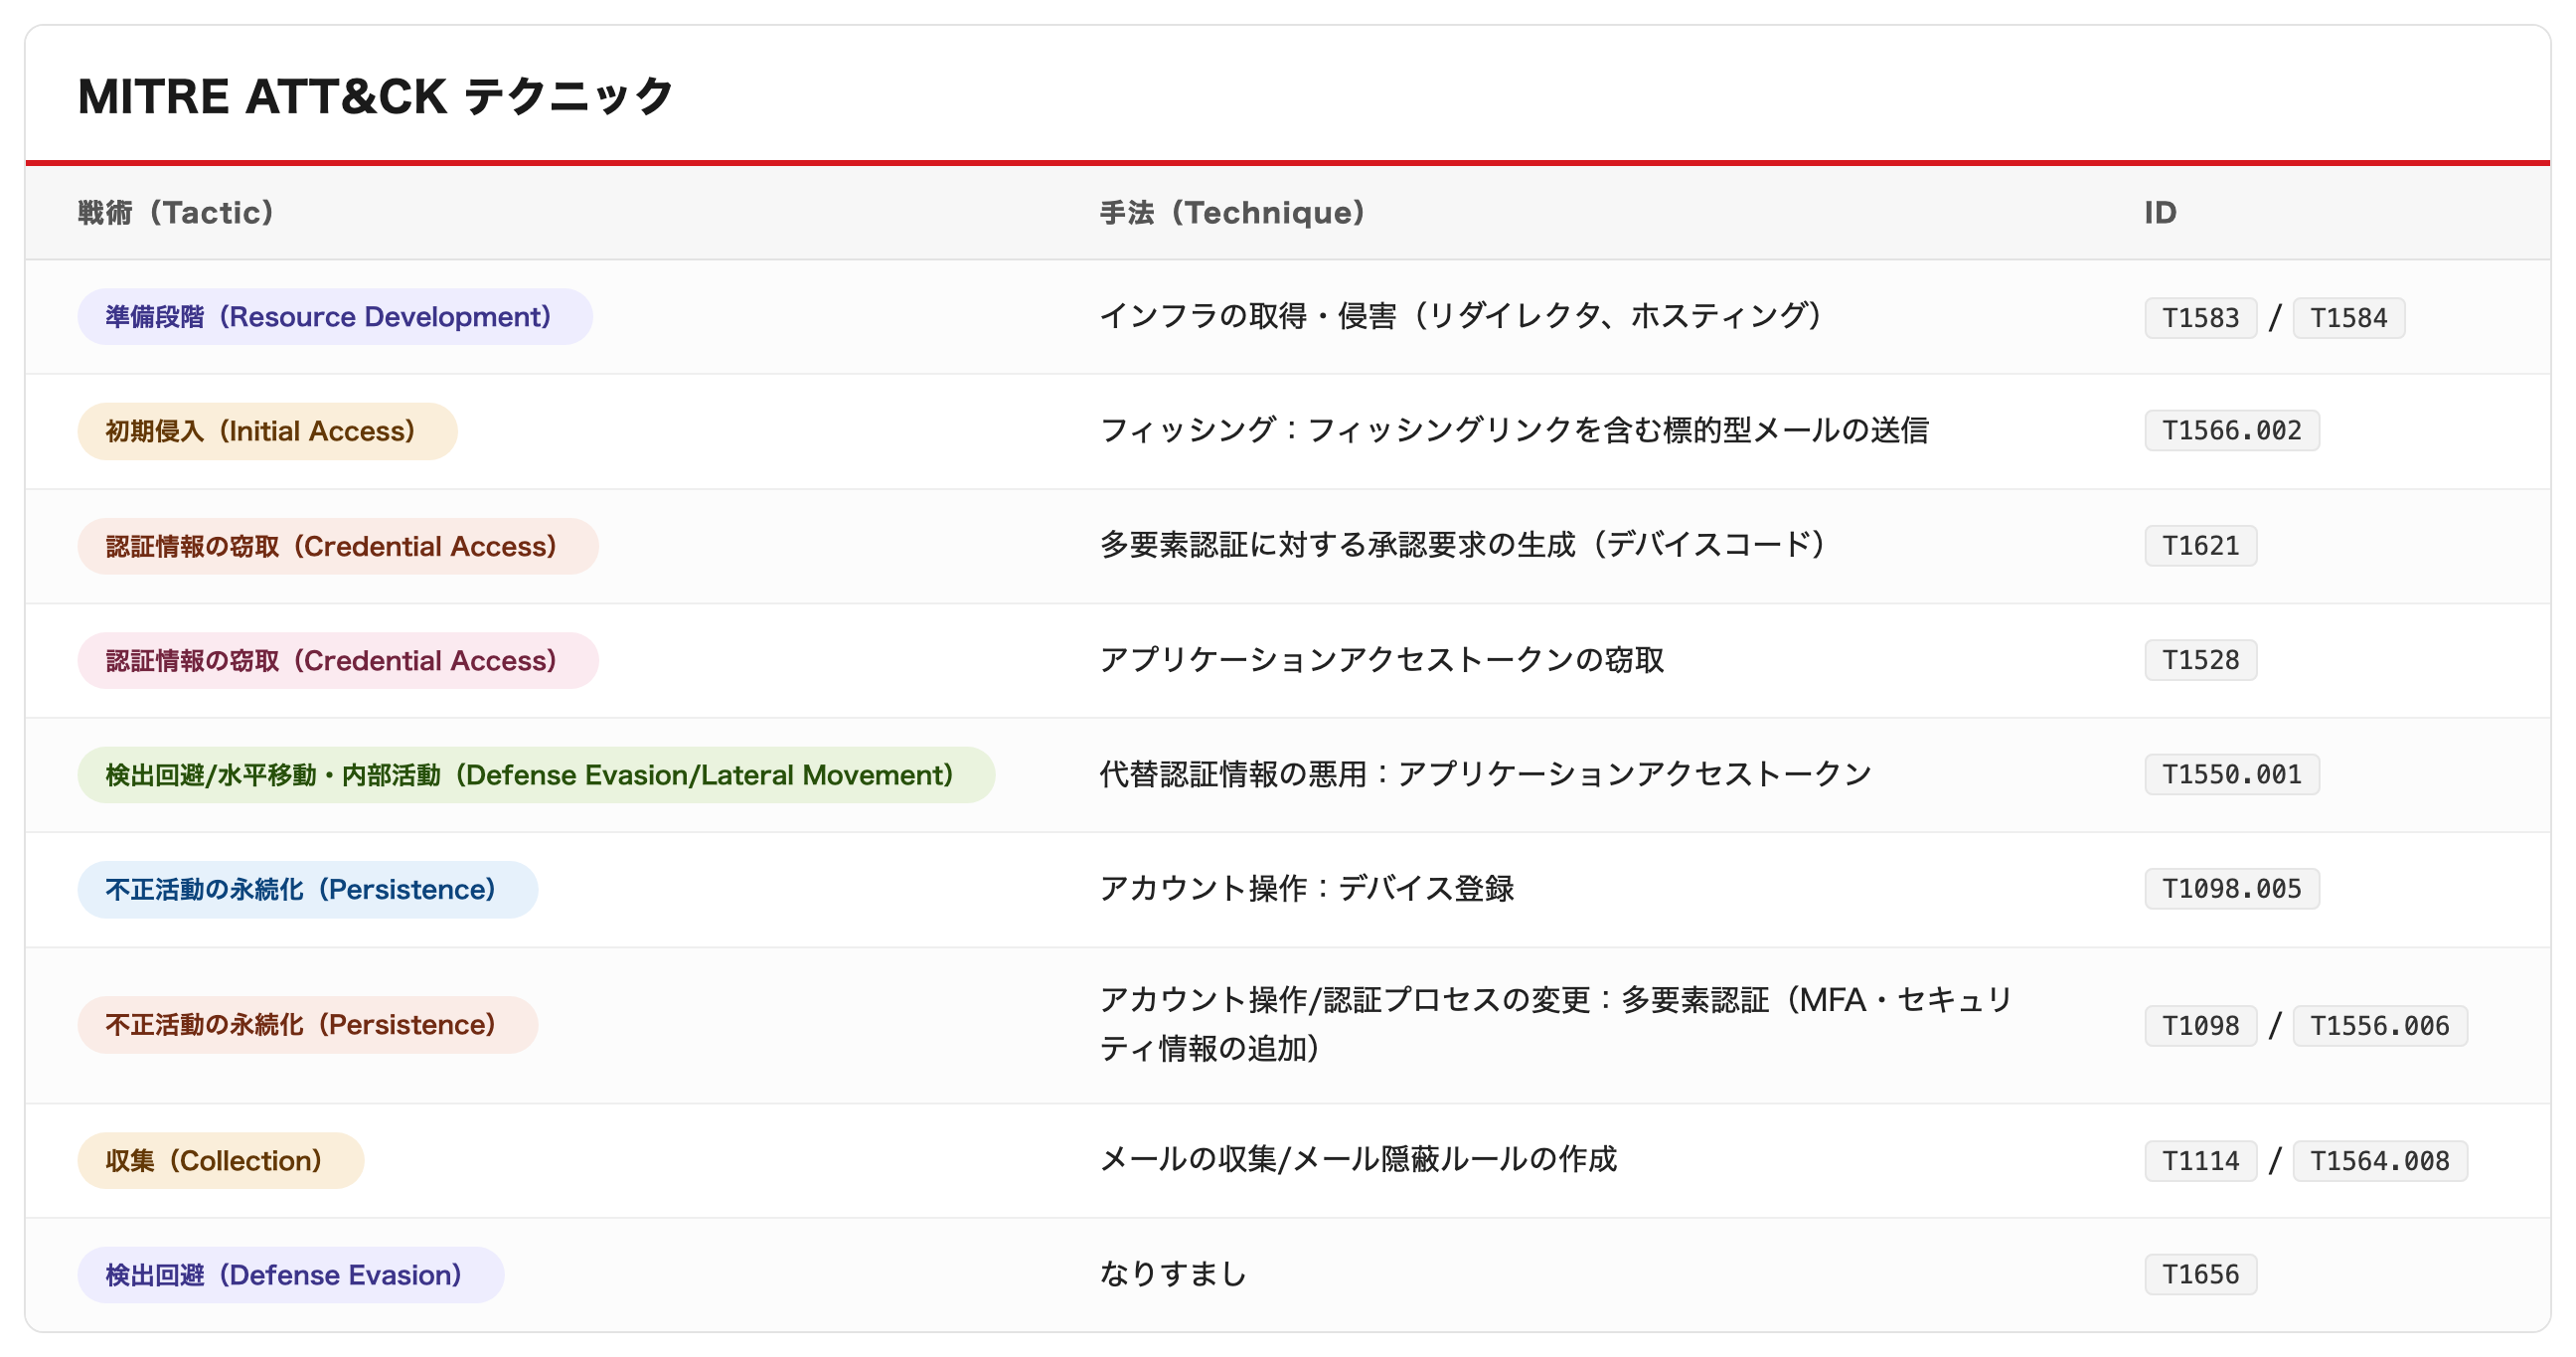Click the 戦術 (Tactic) column header
The image size is (2576, 1357).
[176, 213]
